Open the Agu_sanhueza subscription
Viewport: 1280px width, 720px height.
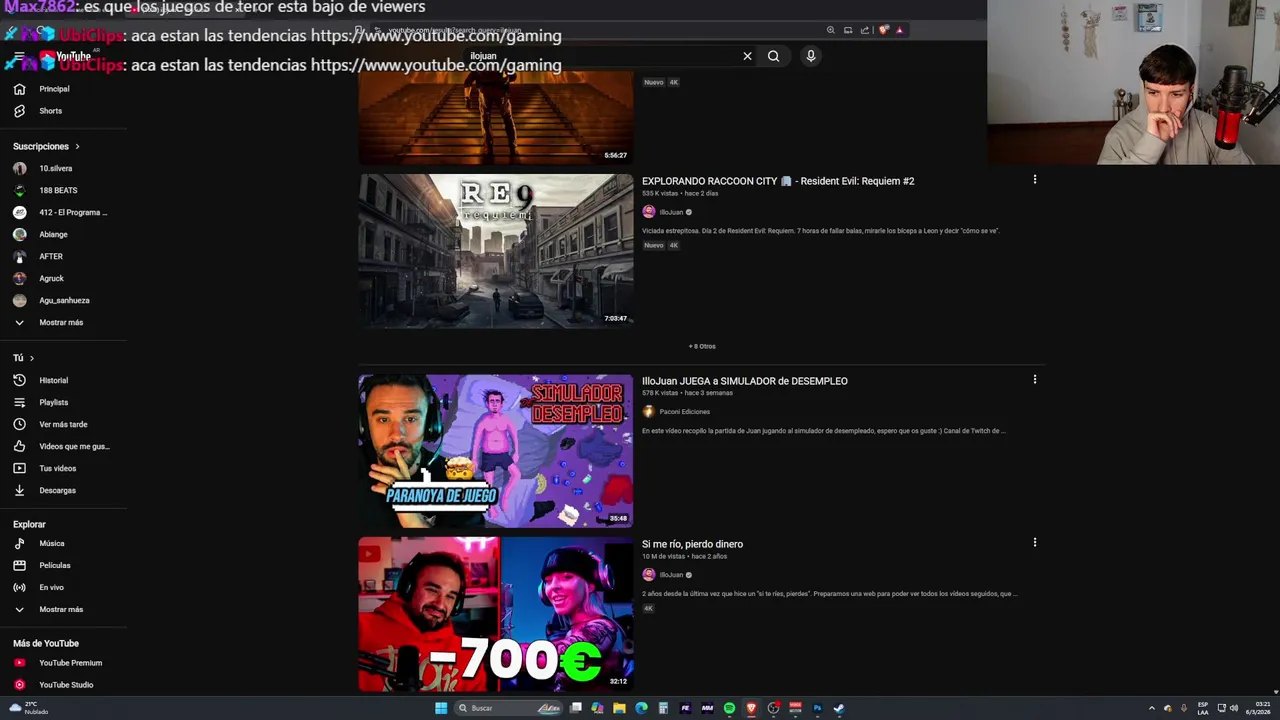pyautogui.click(x=64, y=300)
